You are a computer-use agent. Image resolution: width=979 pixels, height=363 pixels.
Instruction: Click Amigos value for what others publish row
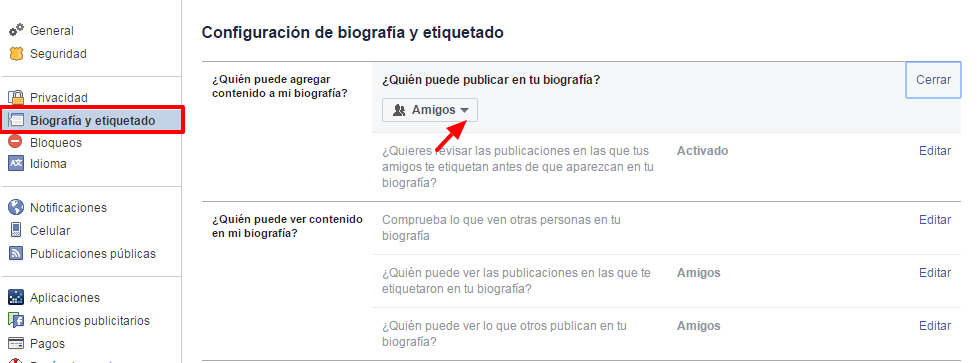coord(699,326)
